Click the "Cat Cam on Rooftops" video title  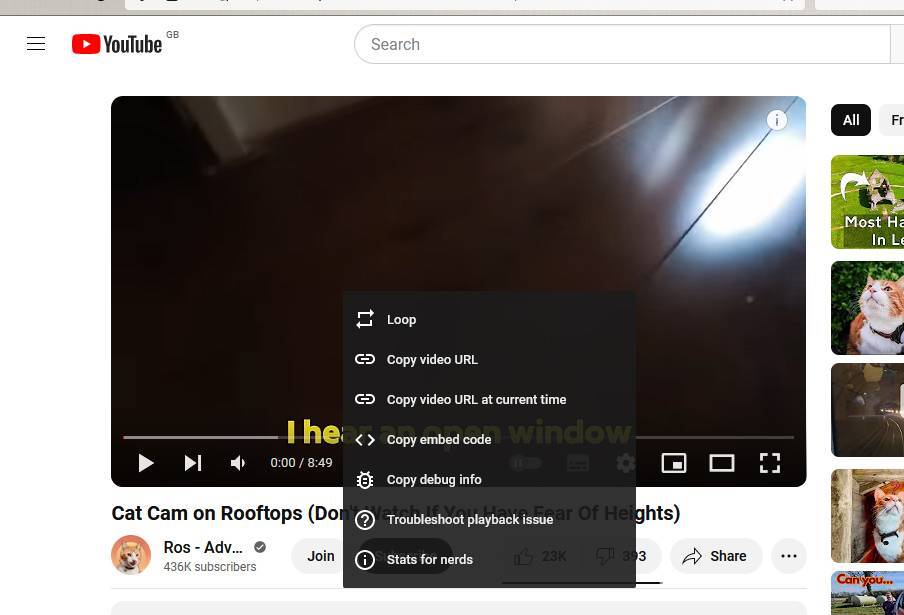pyautogui.click(x=396, y=513)
